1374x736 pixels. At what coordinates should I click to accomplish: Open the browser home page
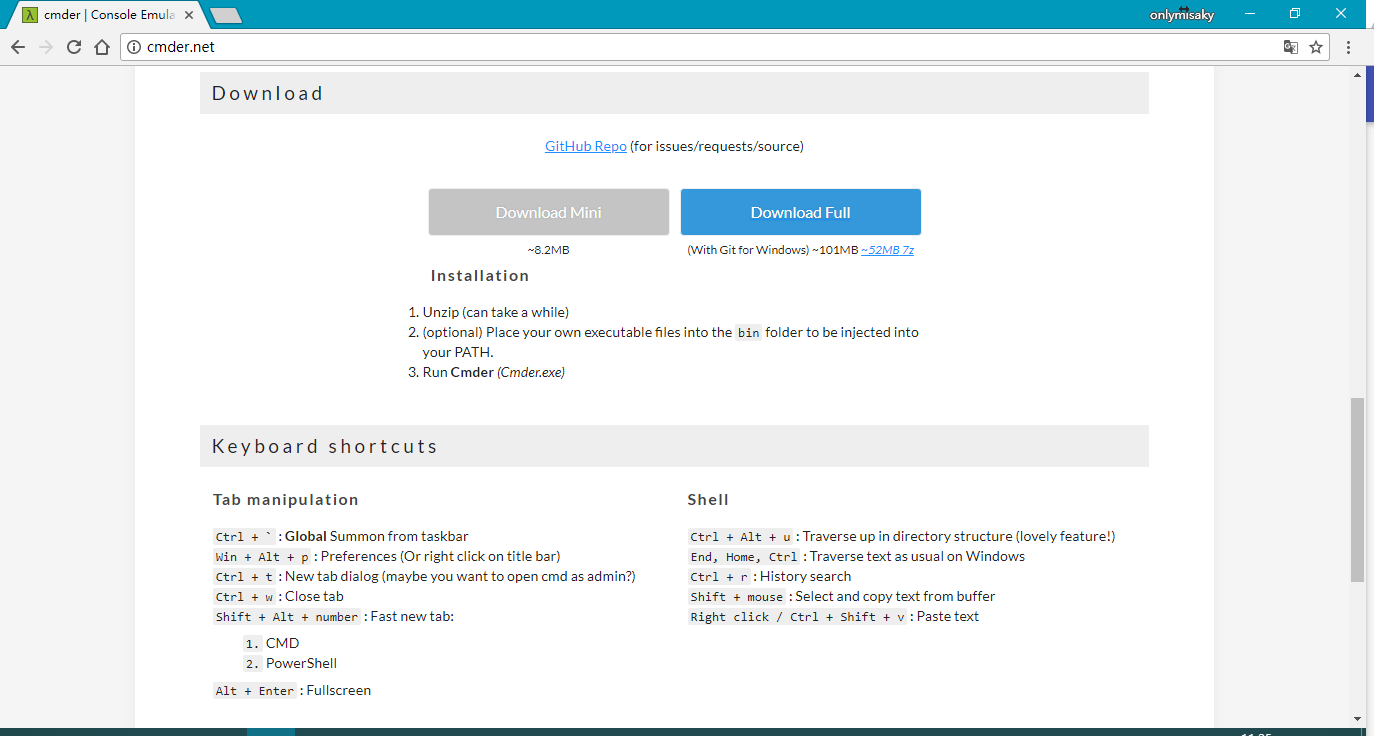pyautogui.click(x=102, y=47)
